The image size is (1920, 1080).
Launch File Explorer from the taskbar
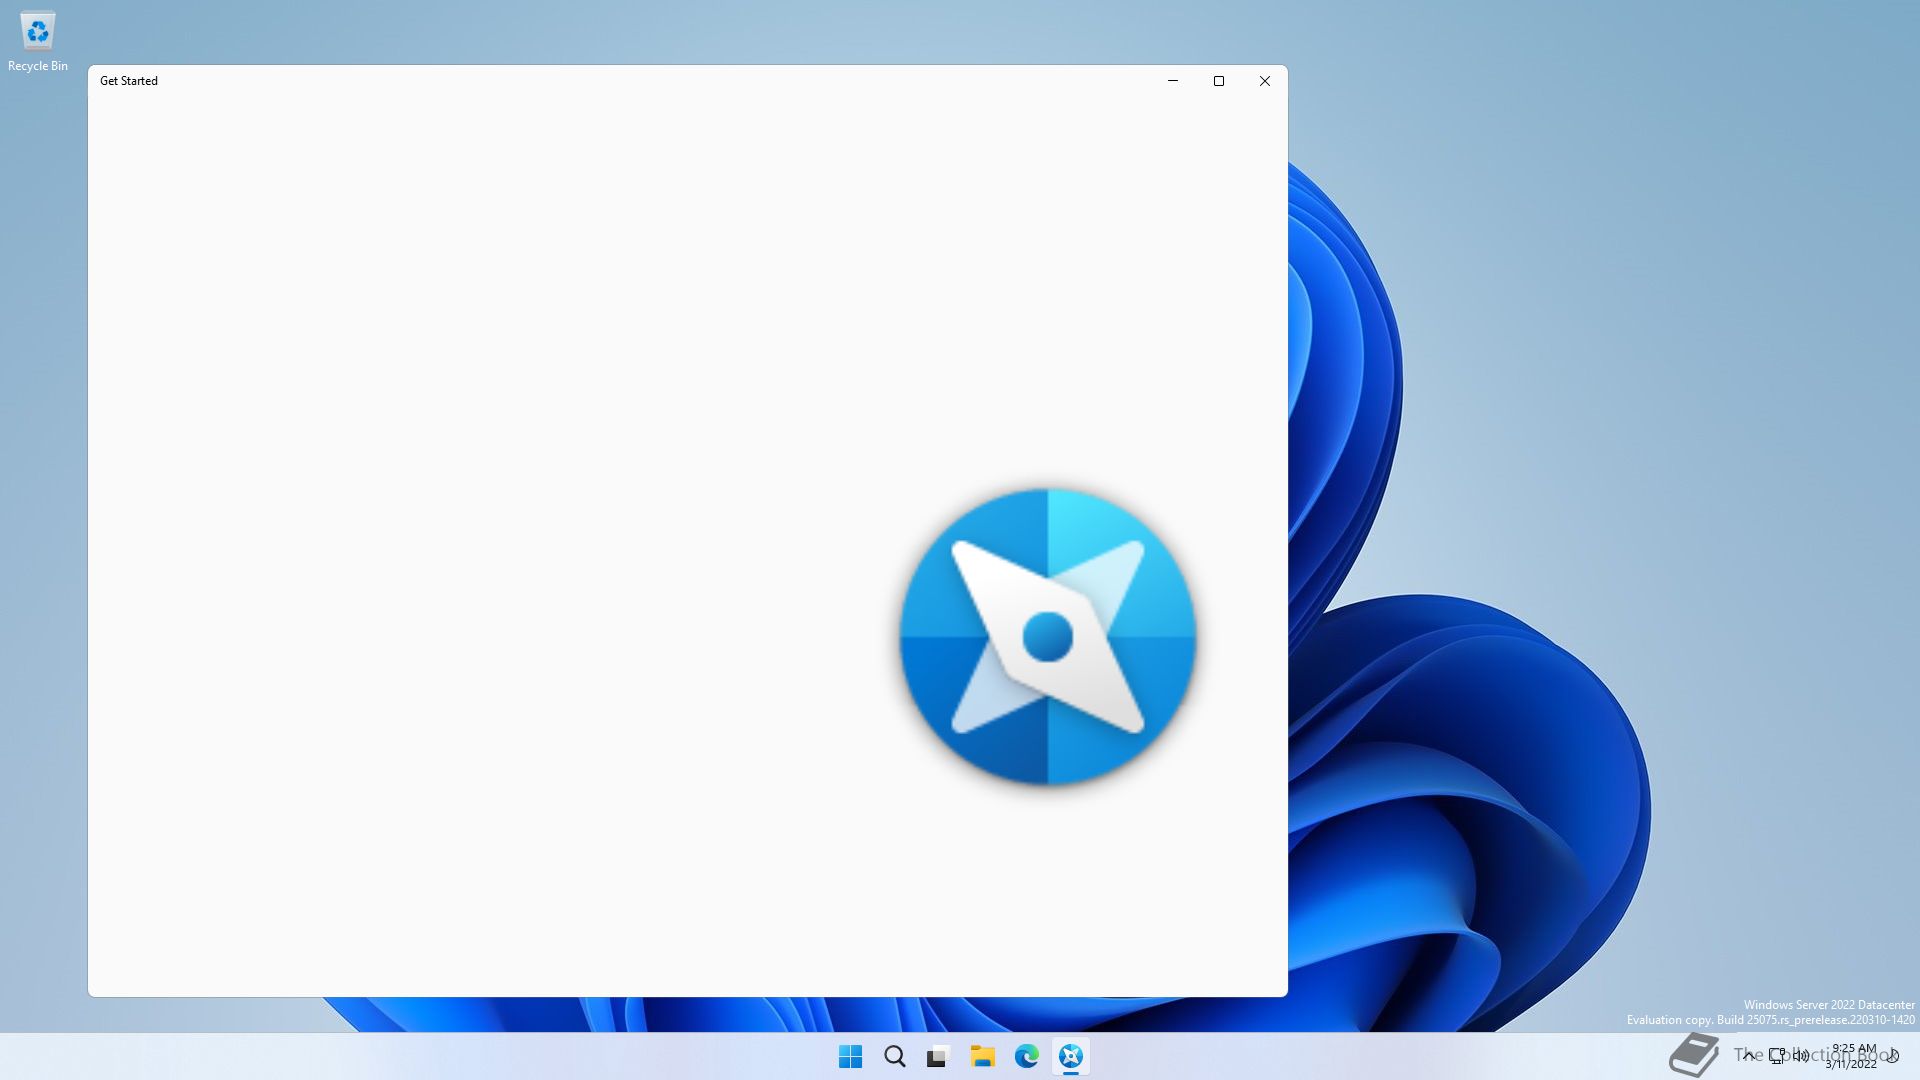pyautogui.click(x=982, y=1056)
